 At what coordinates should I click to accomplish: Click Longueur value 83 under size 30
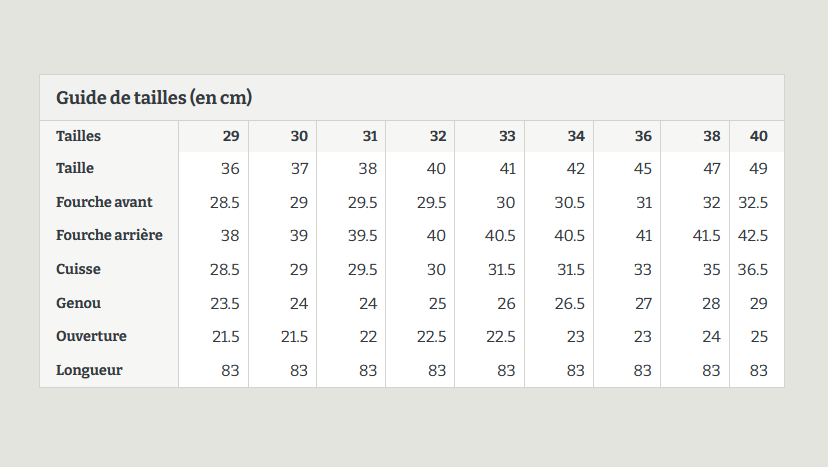(x=299, y=370)
